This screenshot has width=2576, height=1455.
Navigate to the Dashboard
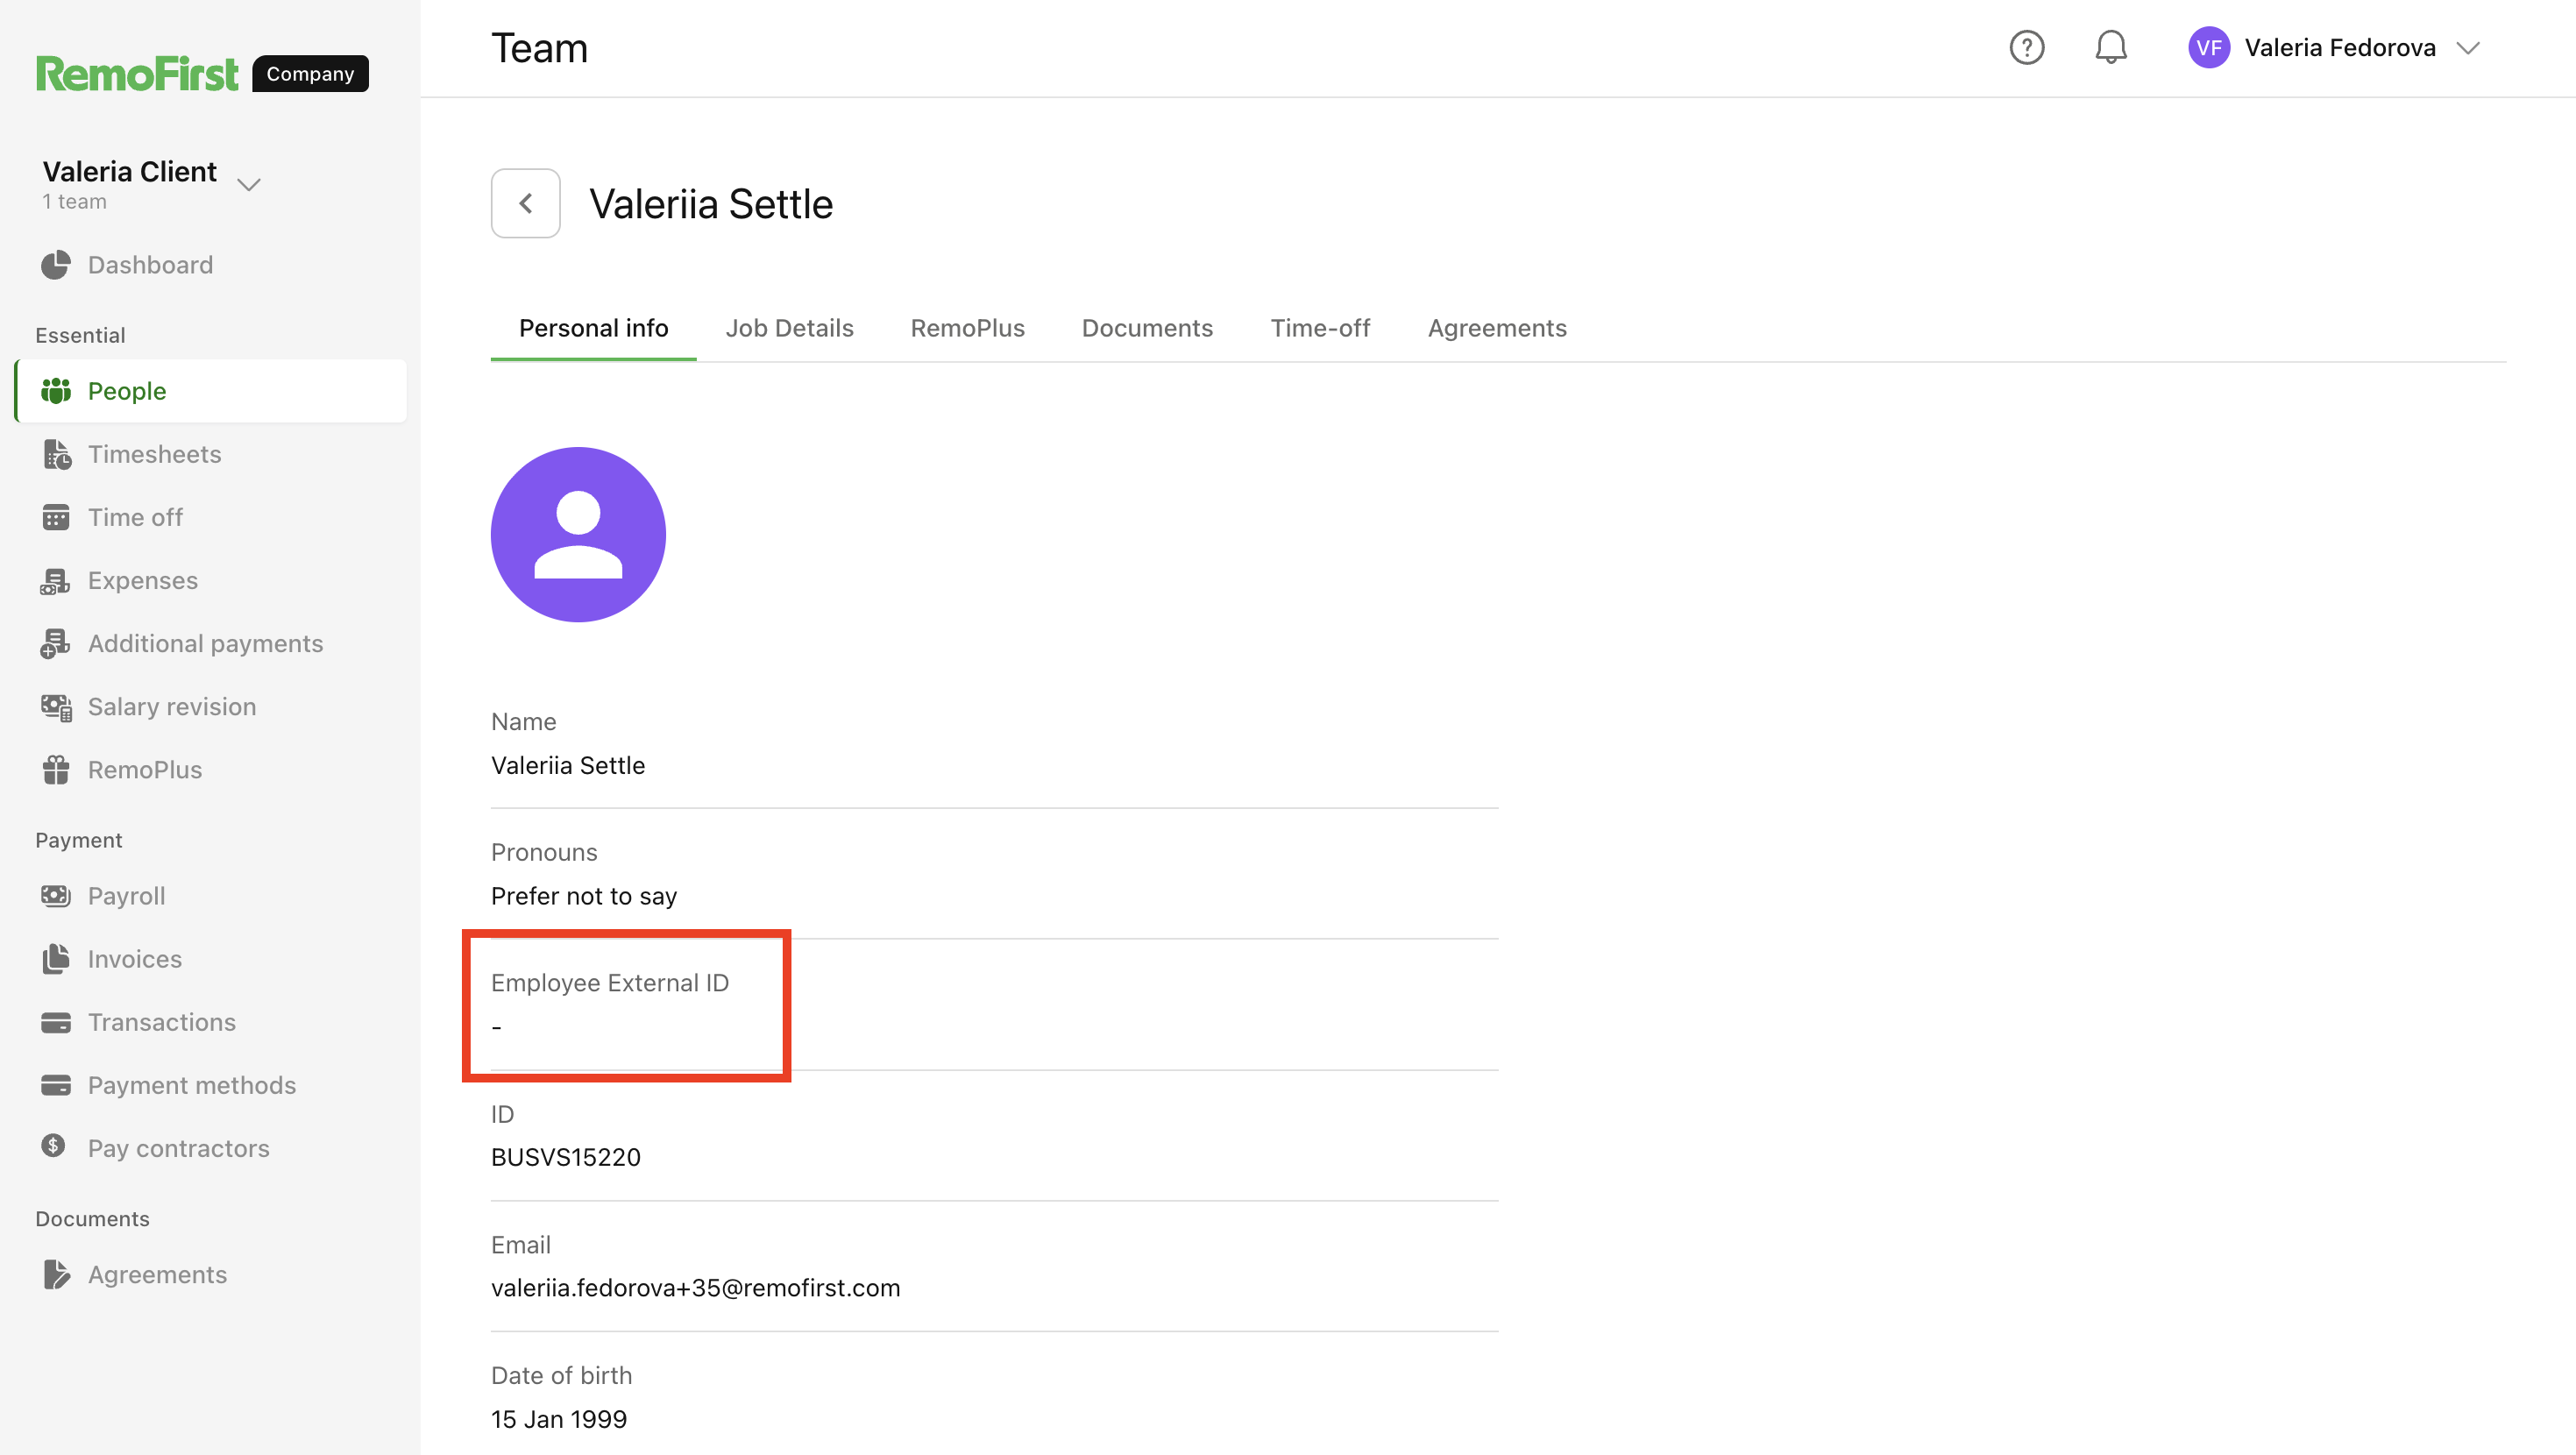150,264
